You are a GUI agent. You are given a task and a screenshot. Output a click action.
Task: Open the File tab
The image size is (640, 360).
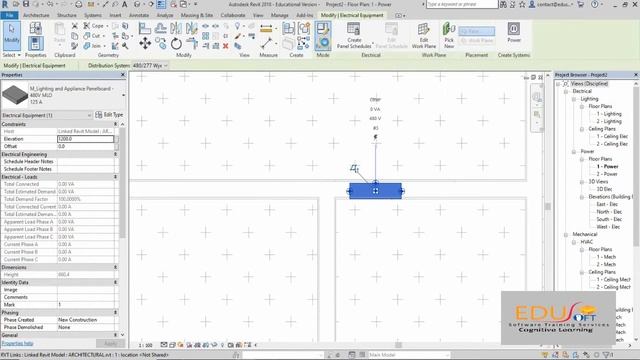click(x=9, y=15)
